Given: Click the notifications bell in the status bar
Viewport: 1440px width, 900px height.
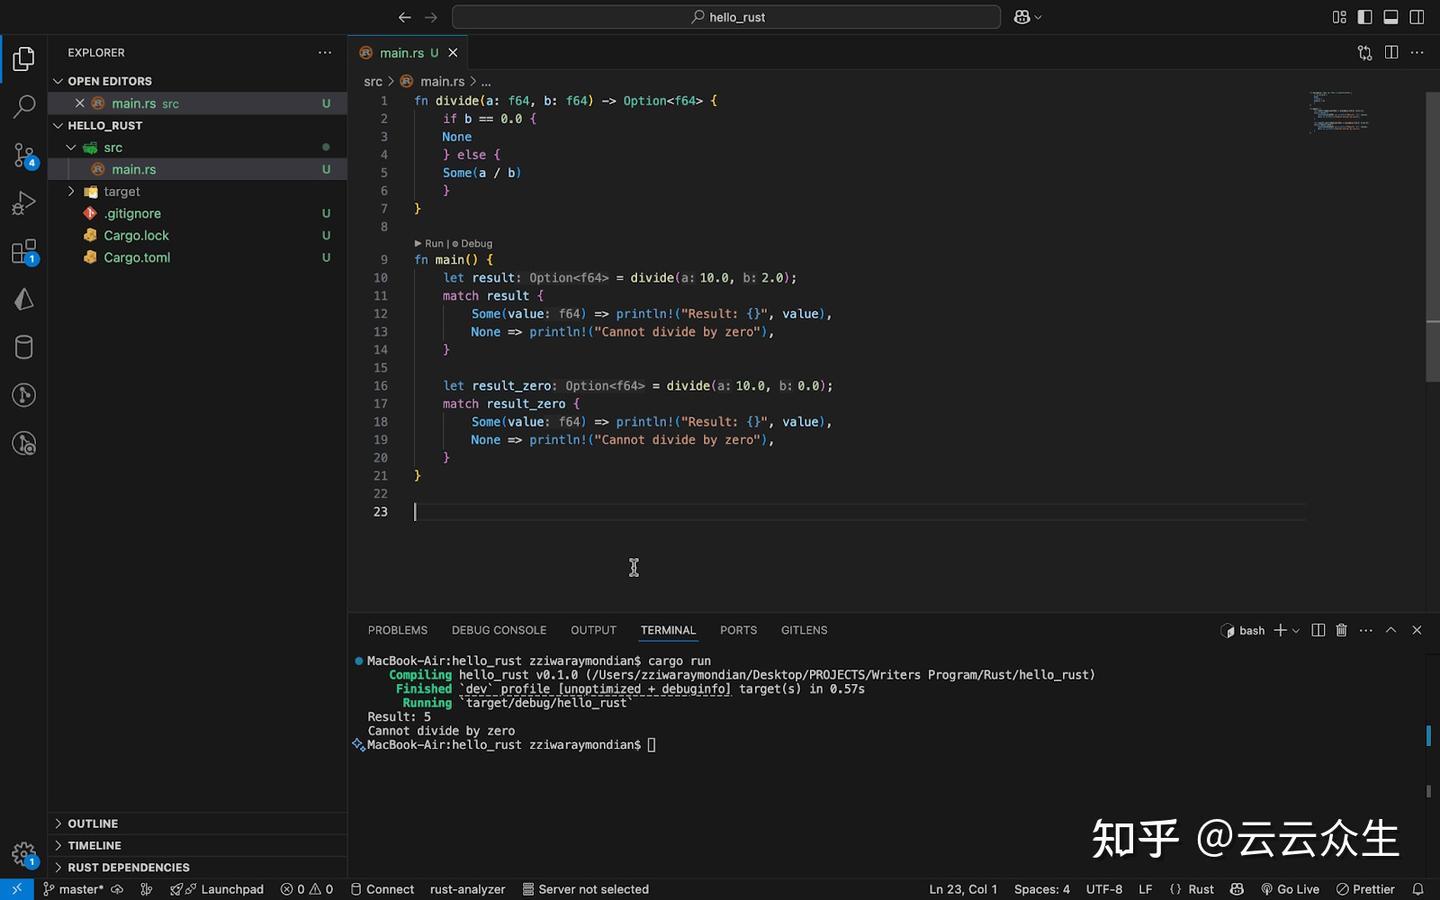Looking at the screenshot, I should pyautogui.click(x=1417, y=889).
